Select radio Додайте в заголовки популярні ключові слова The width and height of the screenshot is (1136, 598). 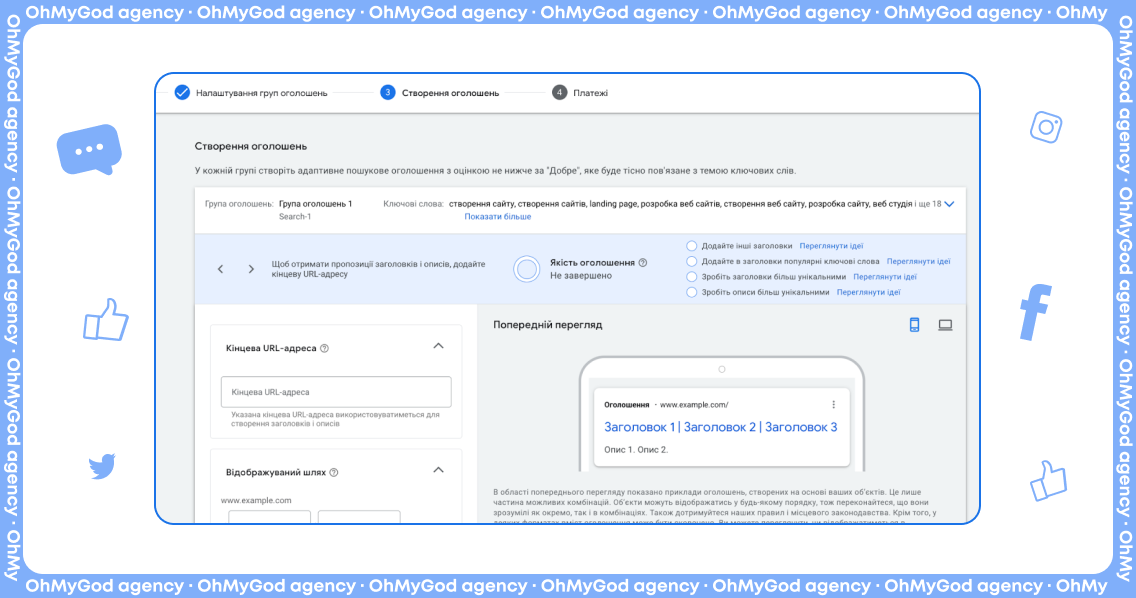[x=692, y=261]
